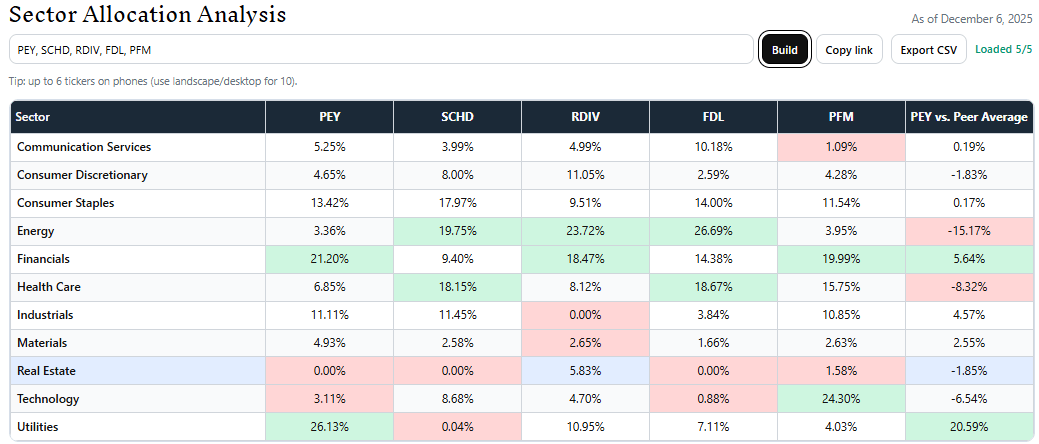Click the Energy sector label
This screenshot has height=444, width=1039.
coord(35,231)
